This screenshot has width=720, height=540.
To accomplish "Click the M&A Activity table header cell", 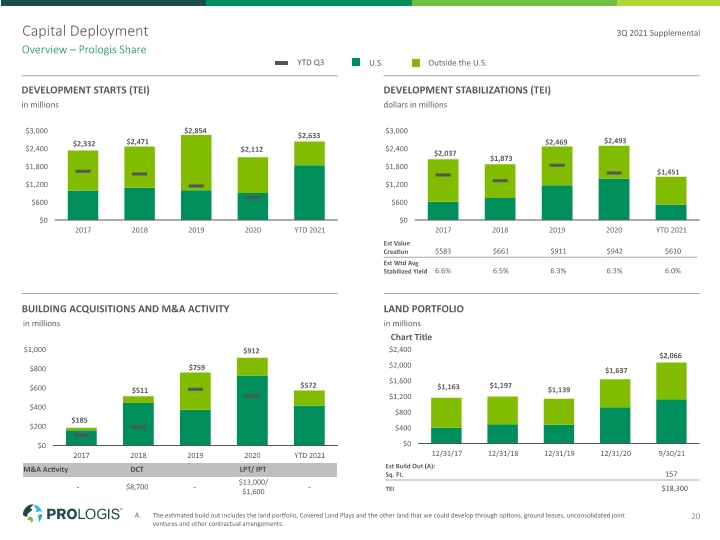I will point(46,469).
